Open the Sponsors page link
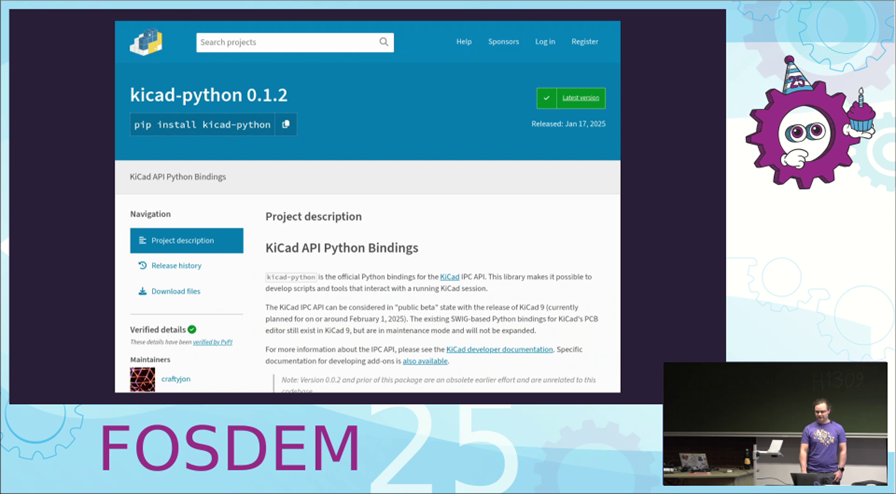The height and width of the screenshot is (494, 896). [x=503, y=42]
